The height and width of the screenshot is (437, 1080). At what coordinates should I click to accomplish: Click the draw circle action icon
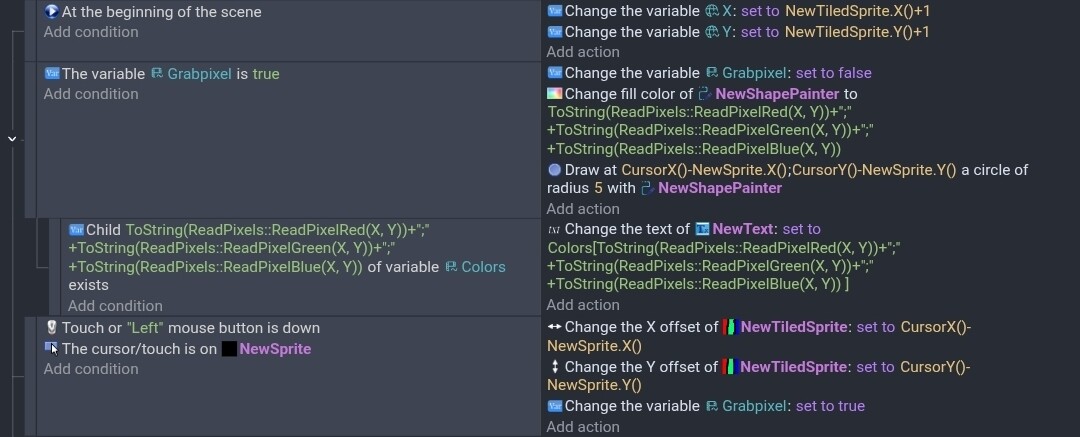(554, 170)
